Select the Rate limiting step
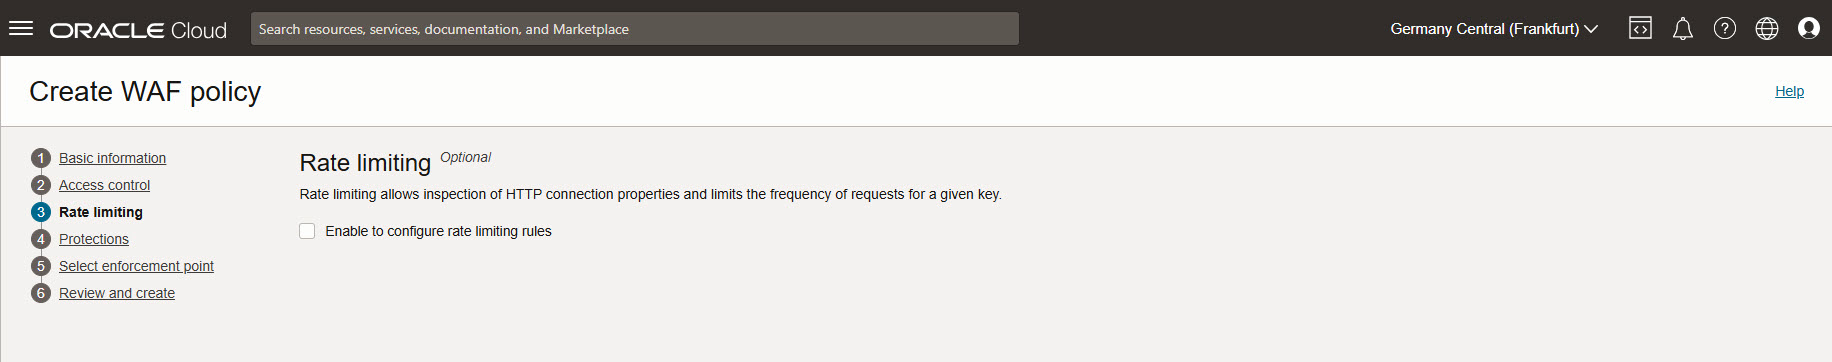 tap(101, 212)
